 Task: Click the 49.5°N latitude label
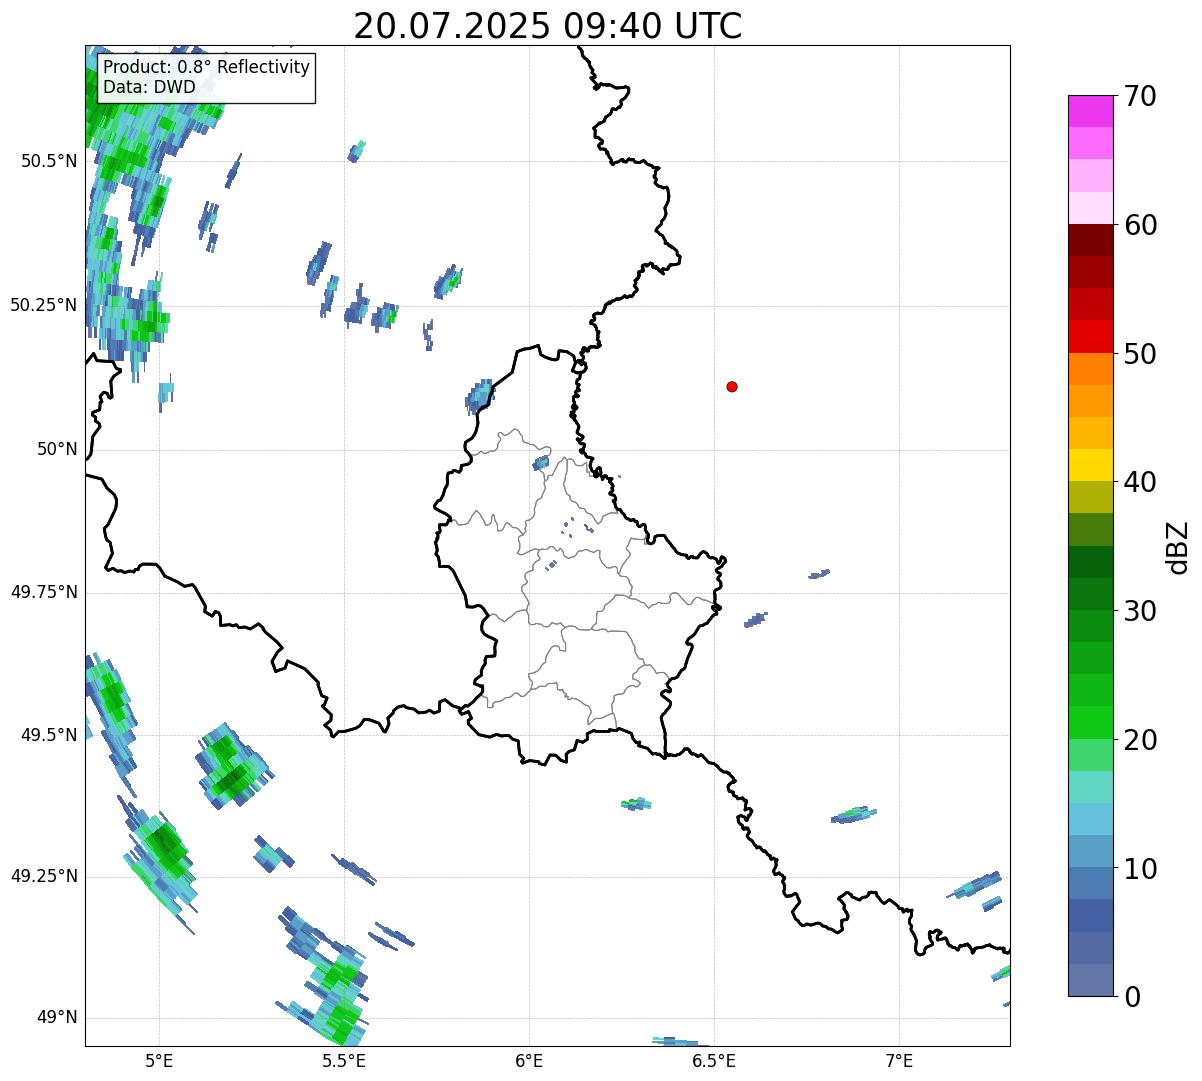(48, 735)
